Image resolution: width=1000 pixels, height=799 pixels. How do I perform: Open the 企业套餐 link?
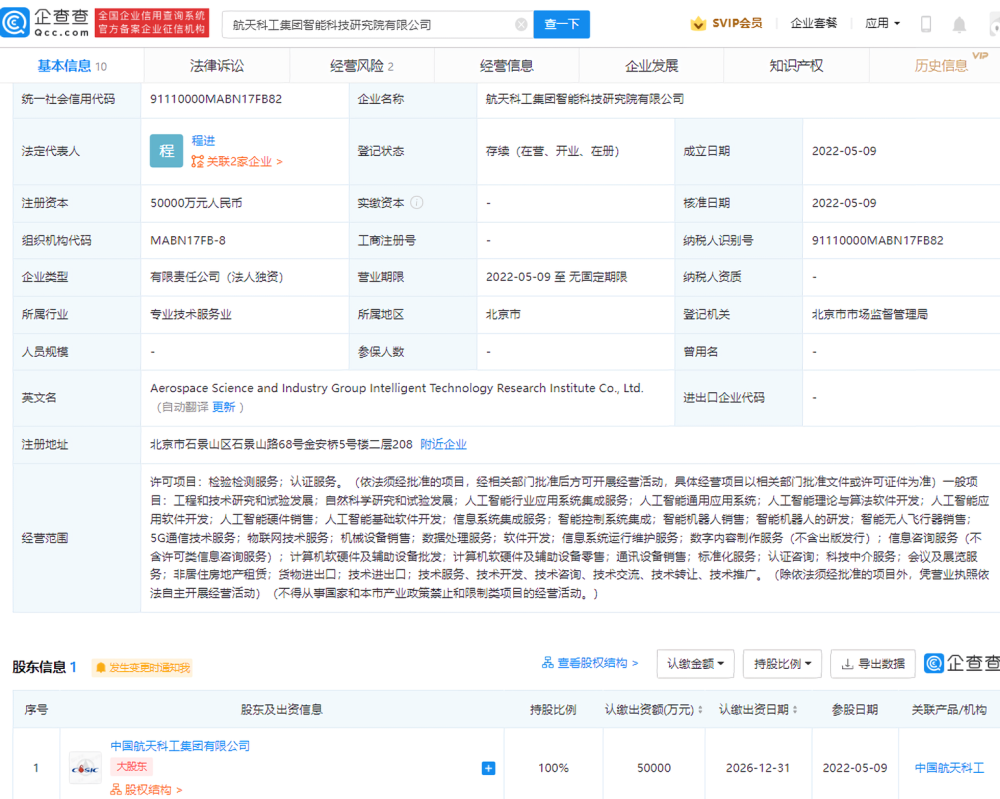point(813,24)
